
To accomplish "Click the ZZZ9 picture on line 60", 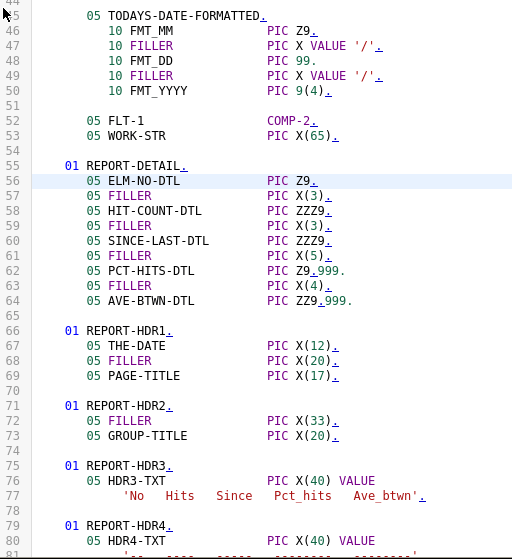I will (310, 241).
